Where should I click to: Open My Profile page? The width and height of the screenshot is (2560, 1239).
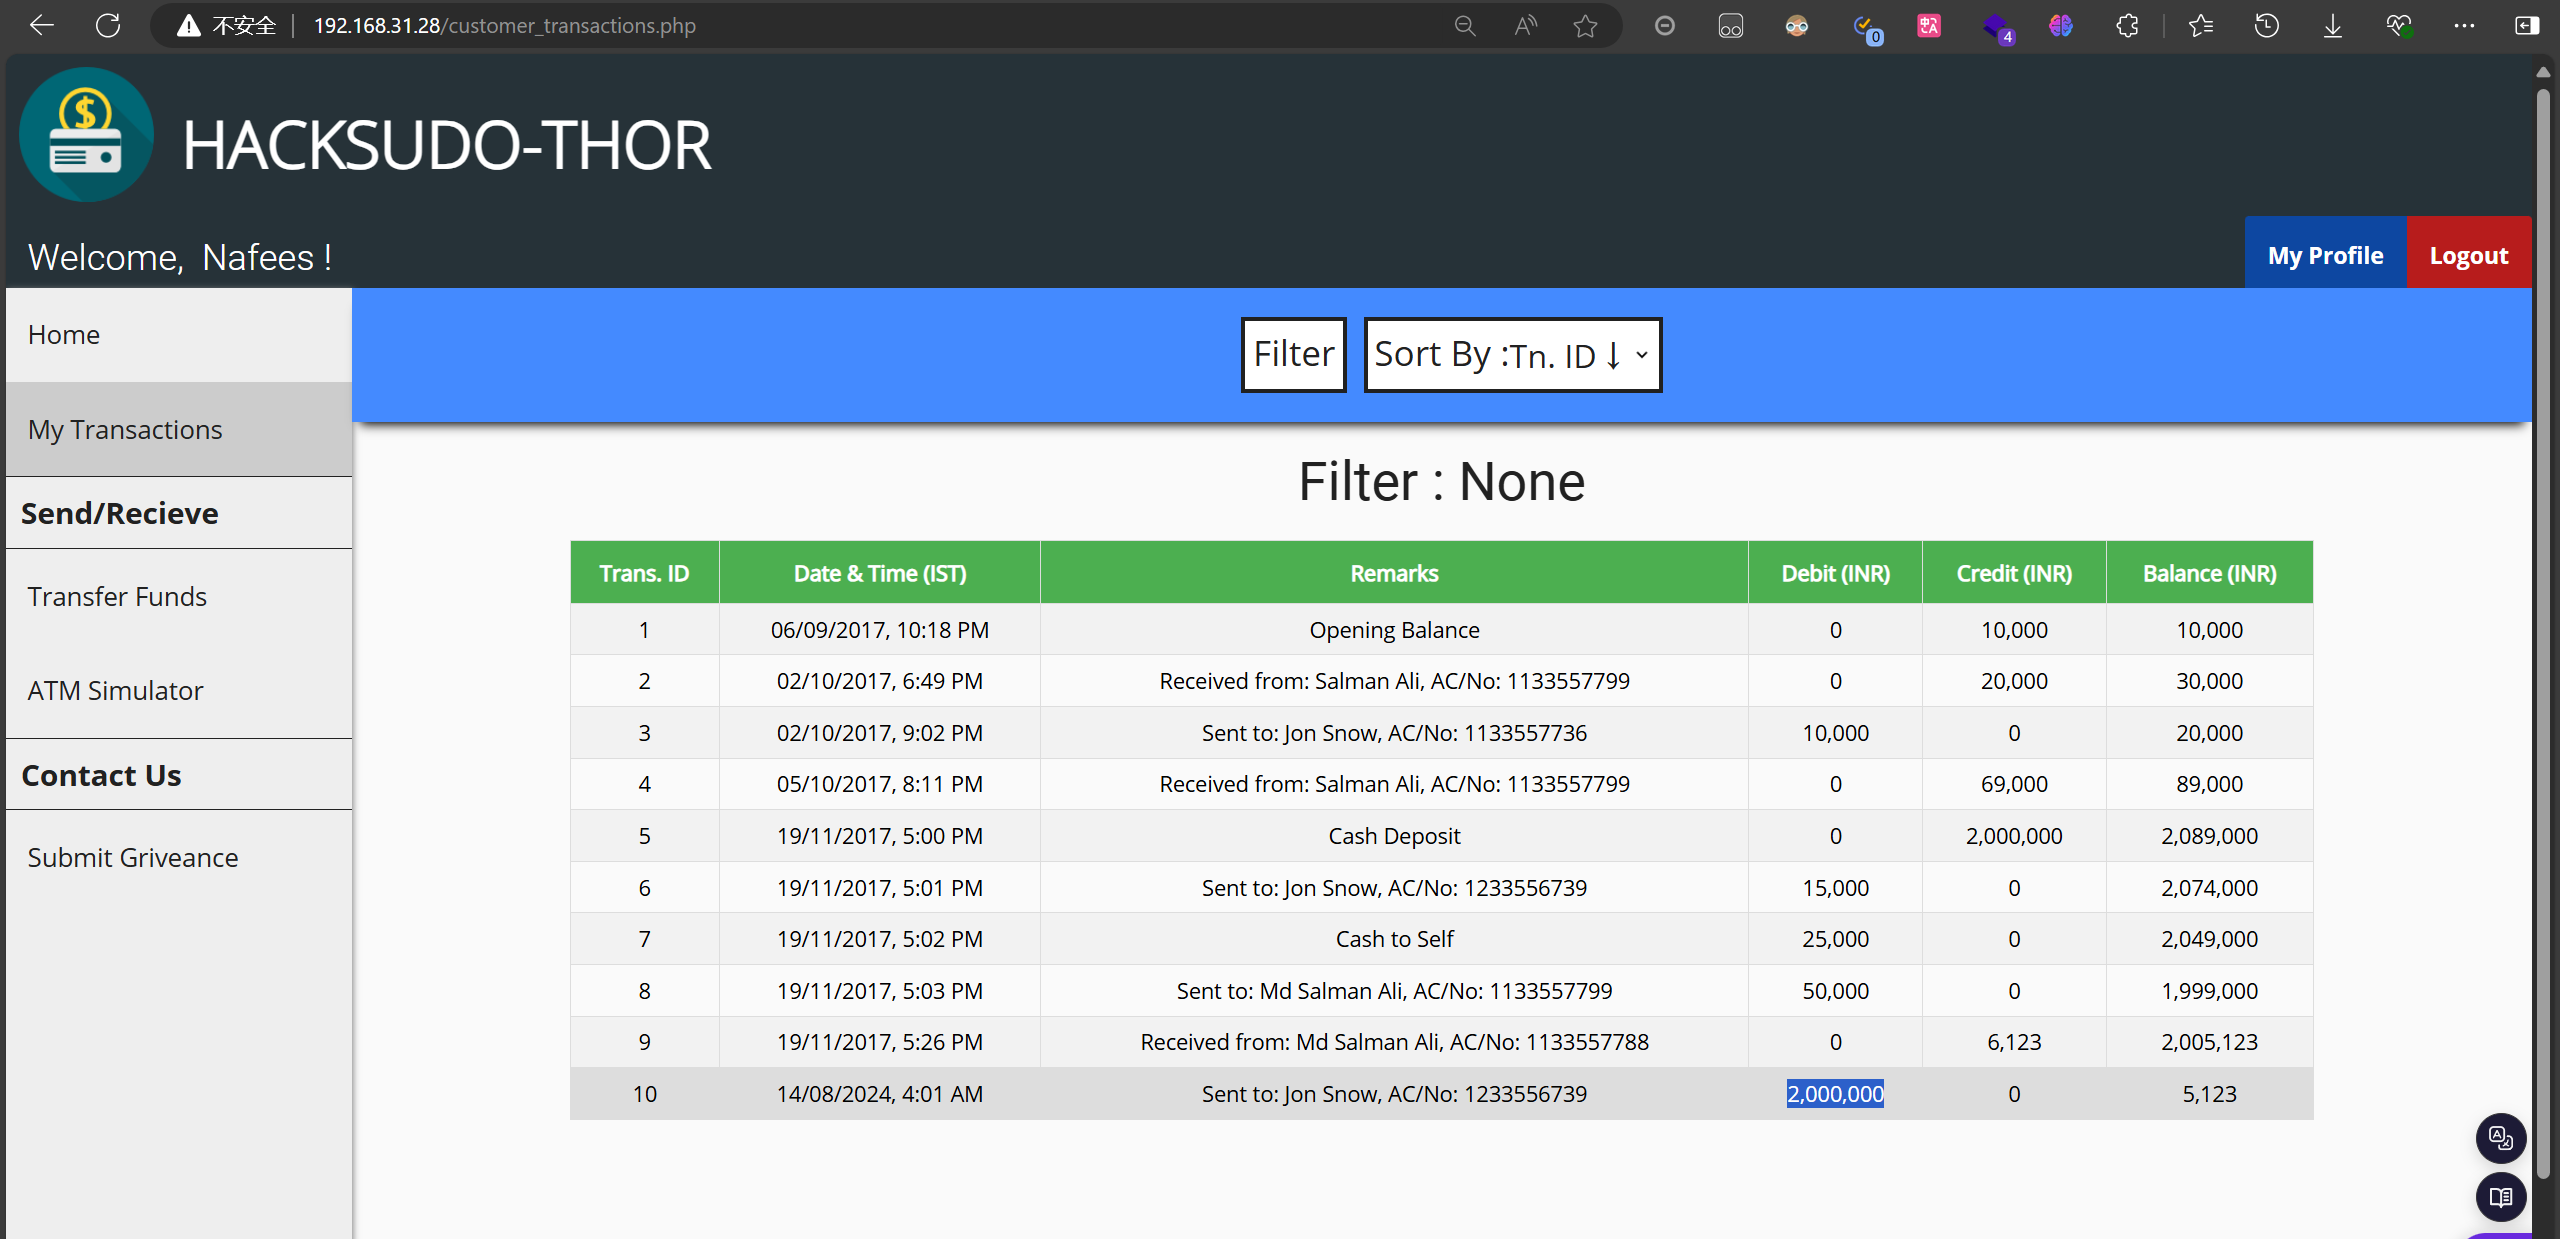pos(2326,254)
